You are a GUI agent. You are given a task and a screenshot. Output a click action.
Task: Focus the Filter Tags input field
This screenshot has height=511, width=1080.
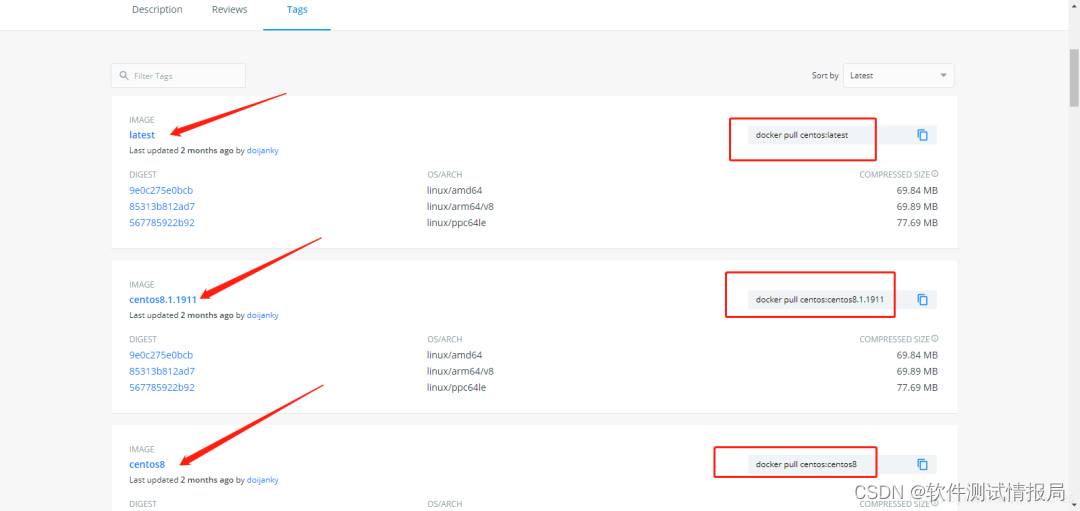click(178, 76)
